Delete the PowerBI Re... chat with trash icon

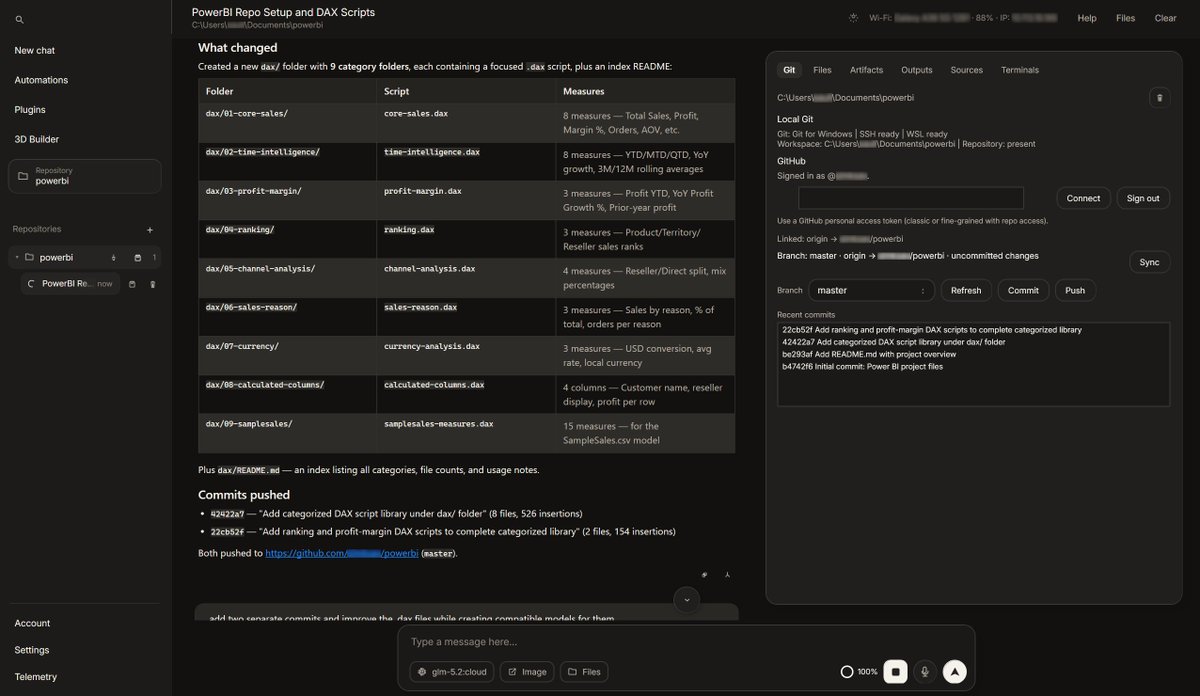(153, 284)
